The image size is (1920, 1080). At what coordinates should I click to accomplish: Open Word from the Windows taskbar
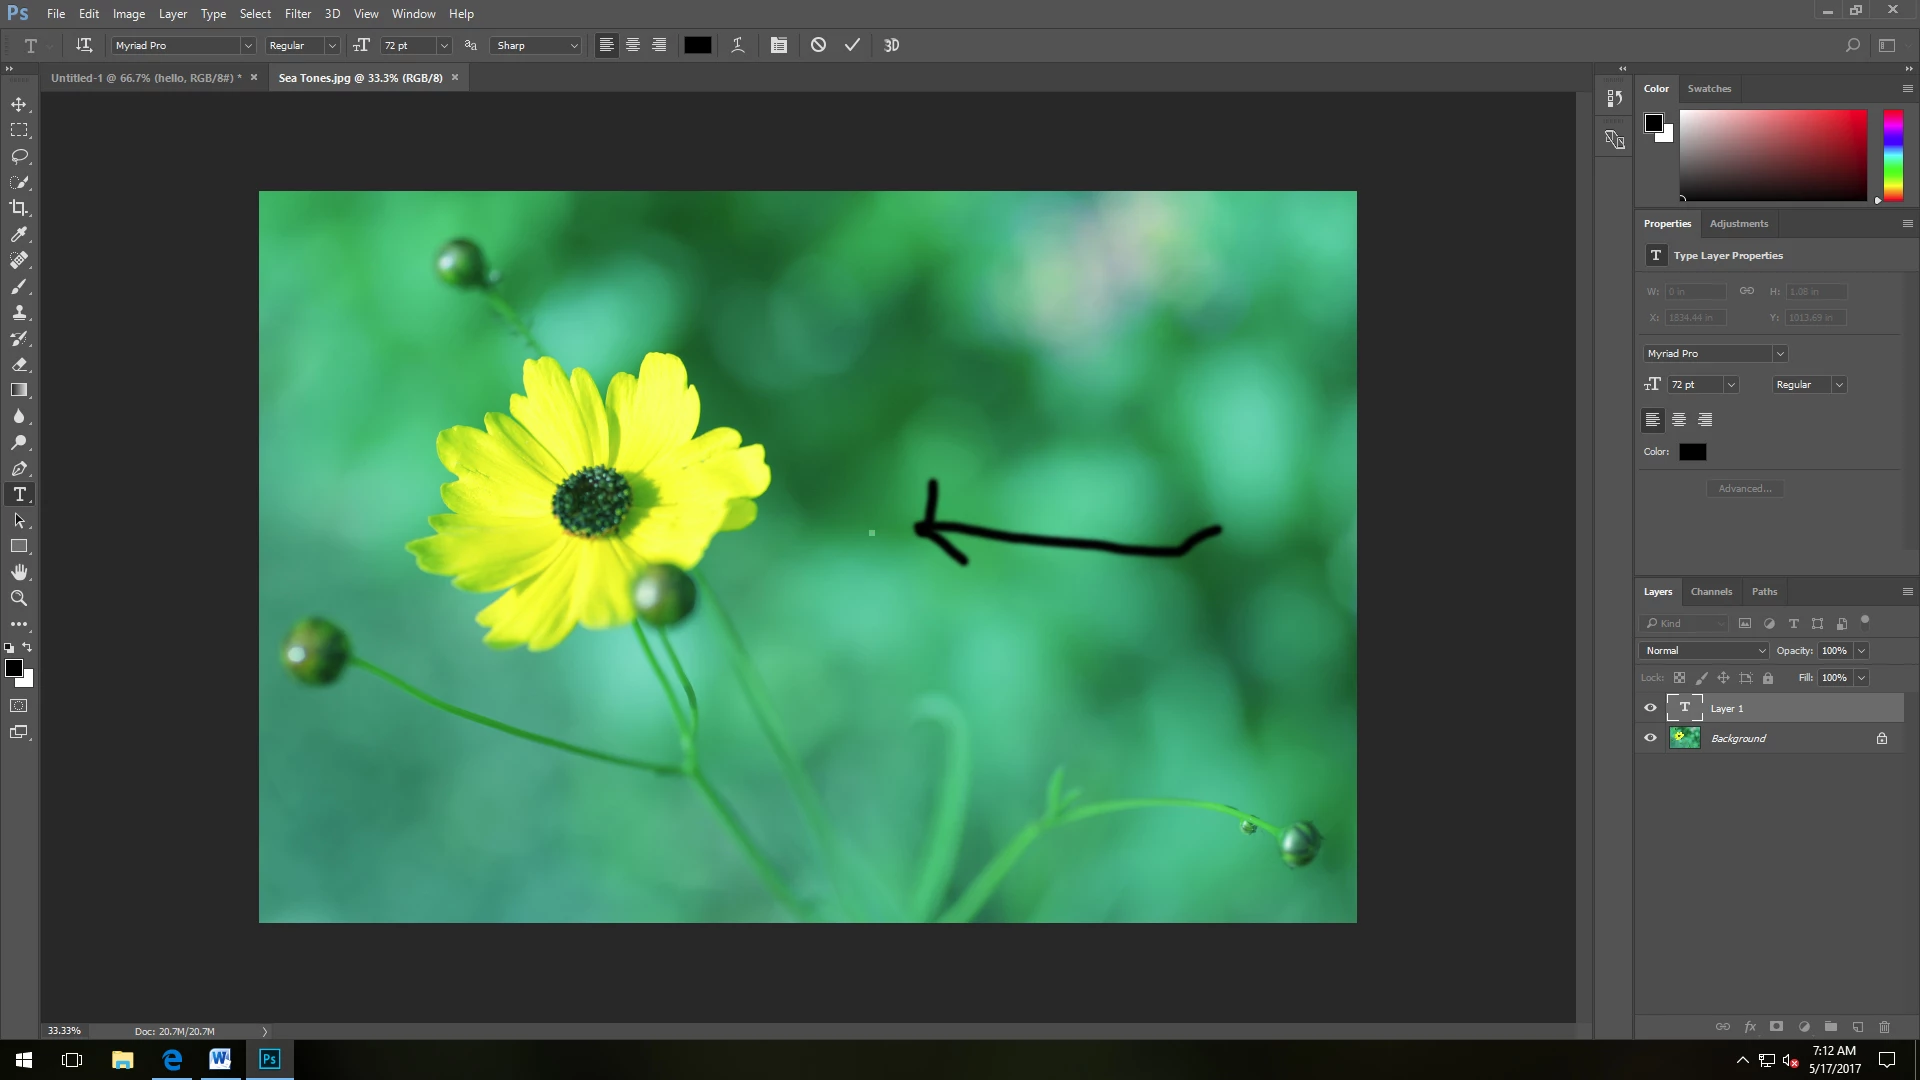220,1059
